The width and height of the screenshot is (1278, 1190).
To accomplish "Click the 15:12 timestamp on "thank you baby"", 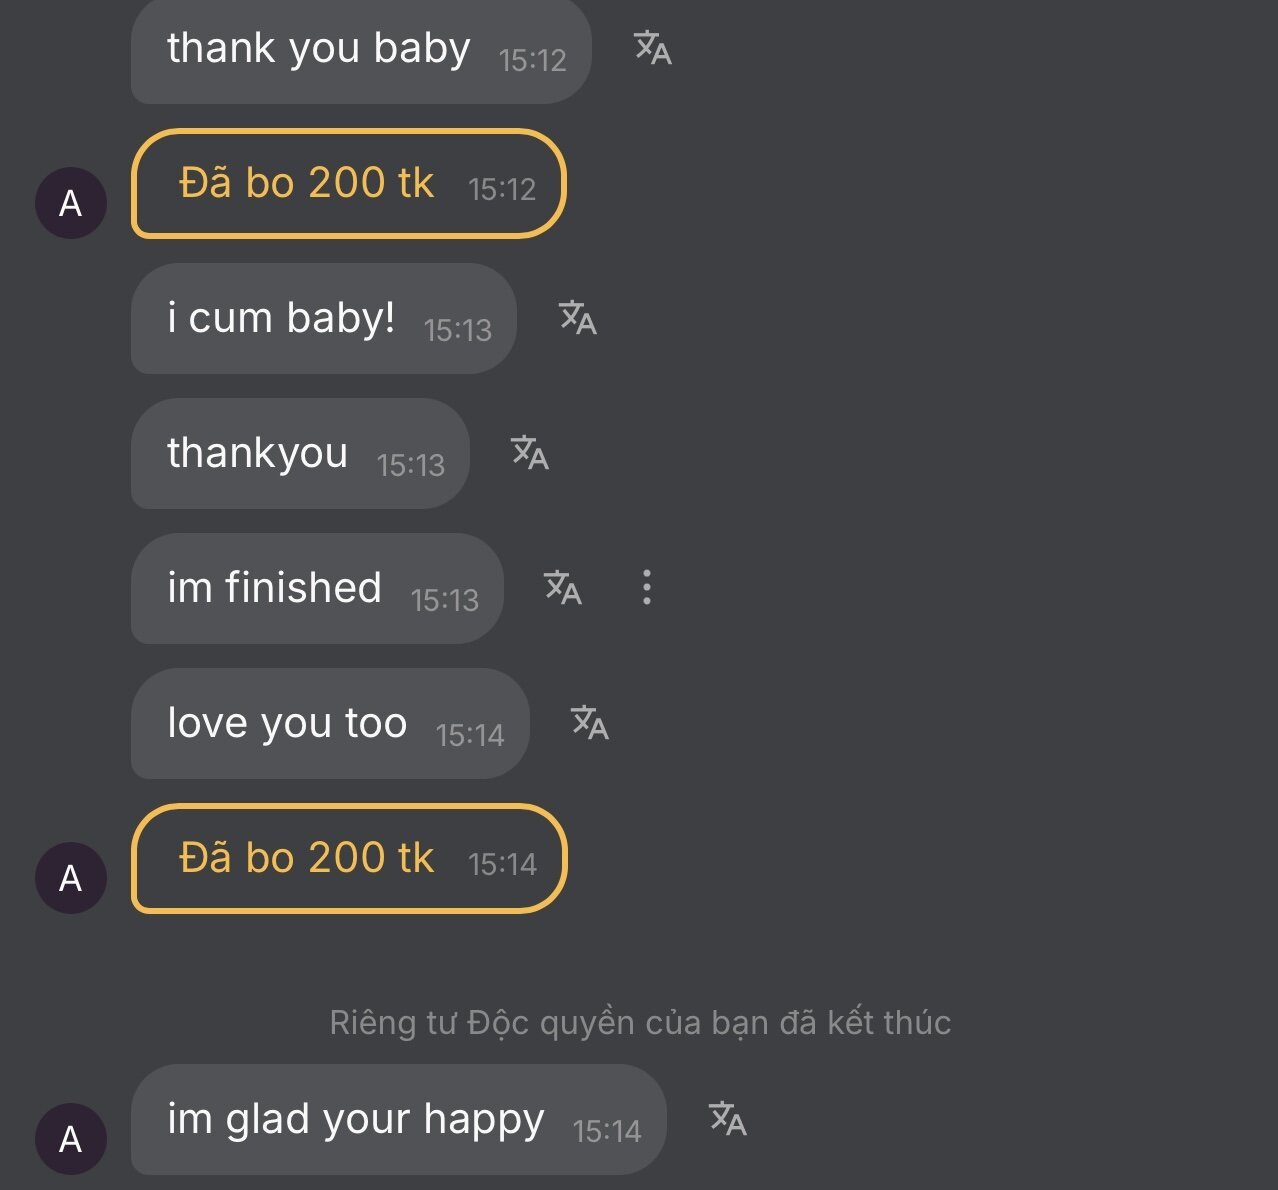I will tap(533, 60).
